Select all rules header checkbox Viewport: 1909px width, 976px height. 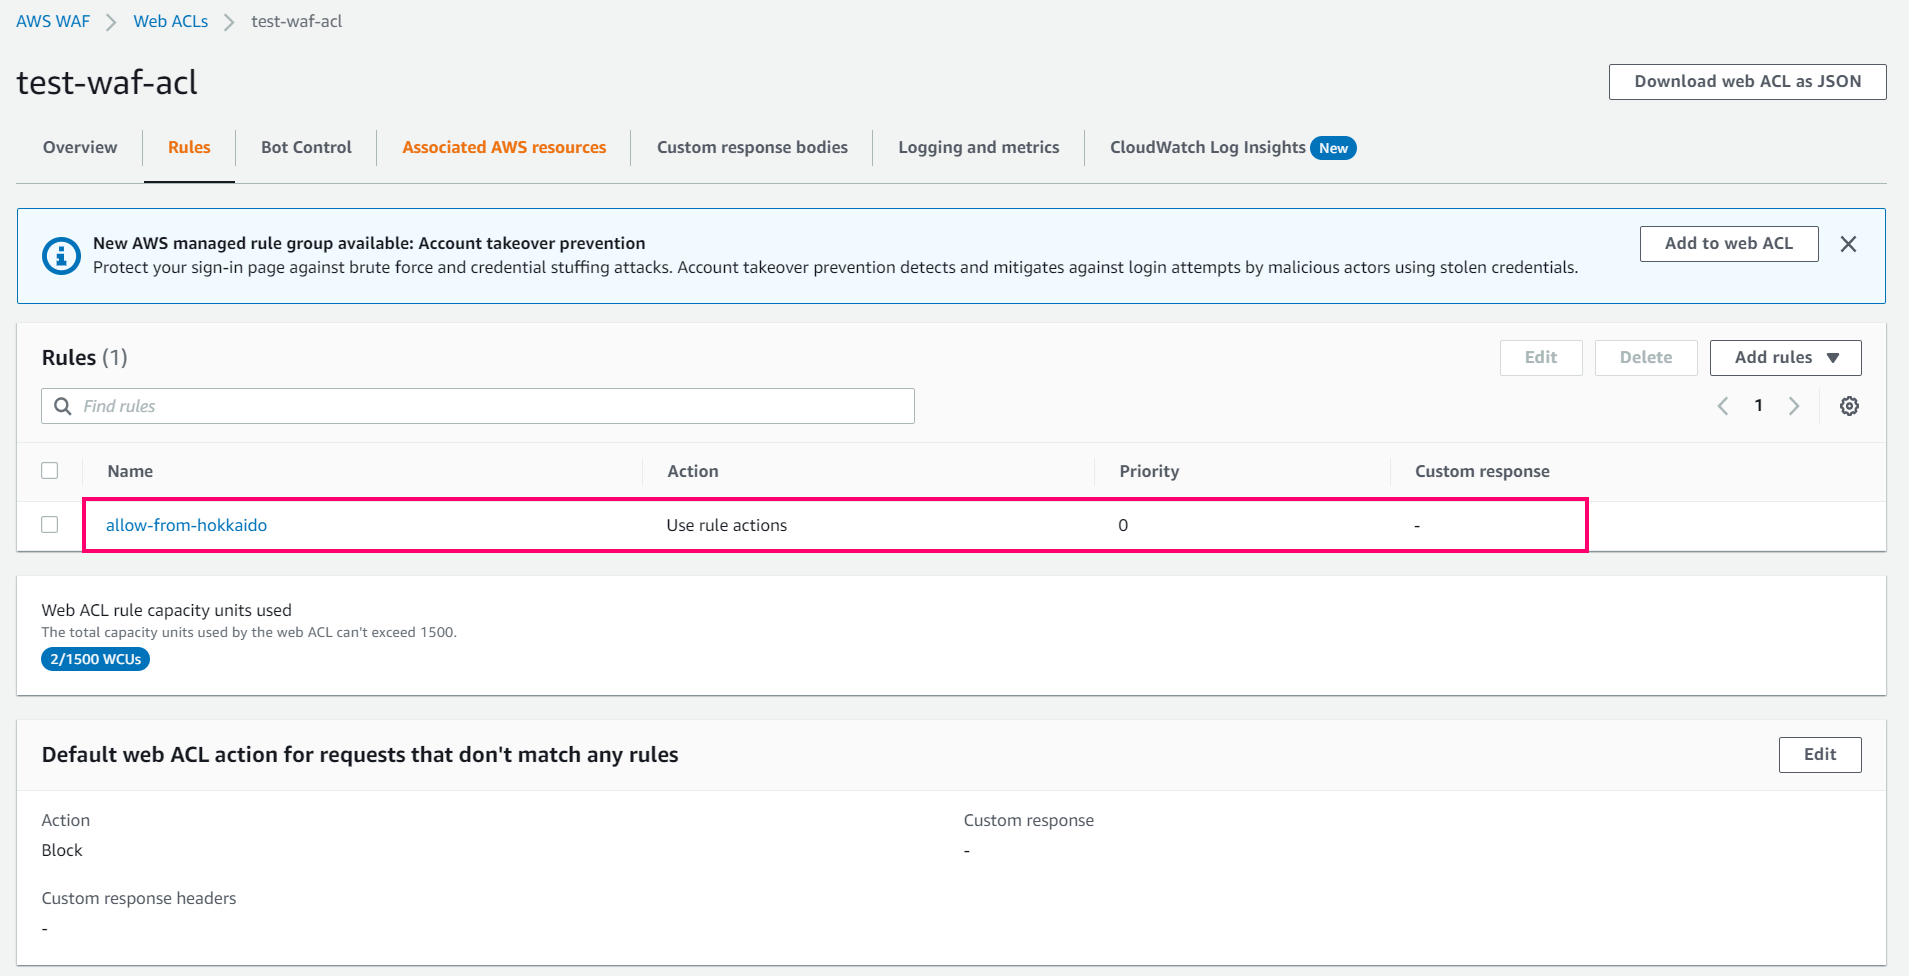pyautogui.click(x=50, y=470)
